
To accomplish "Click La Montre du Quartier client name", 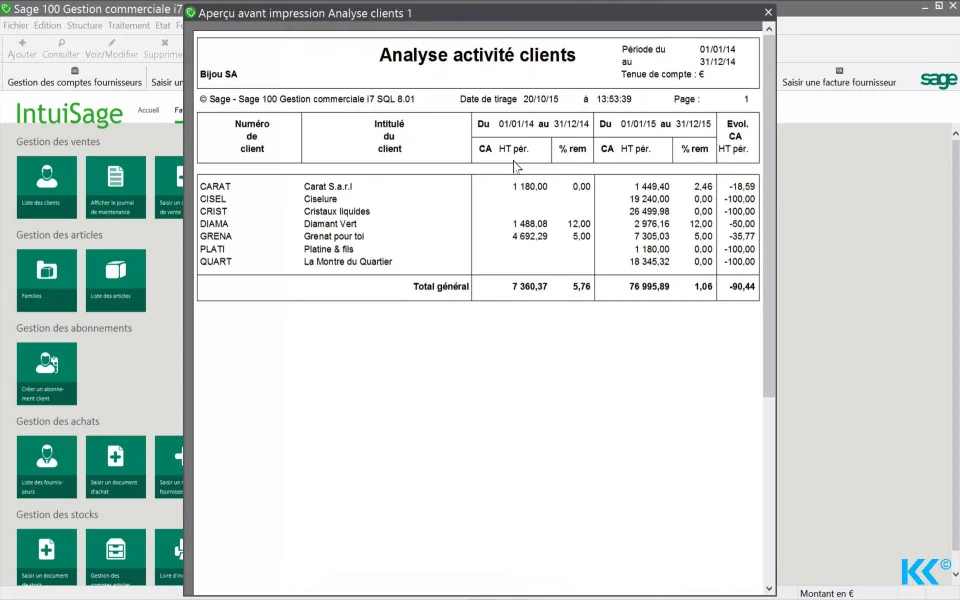I will click(348, 261).
